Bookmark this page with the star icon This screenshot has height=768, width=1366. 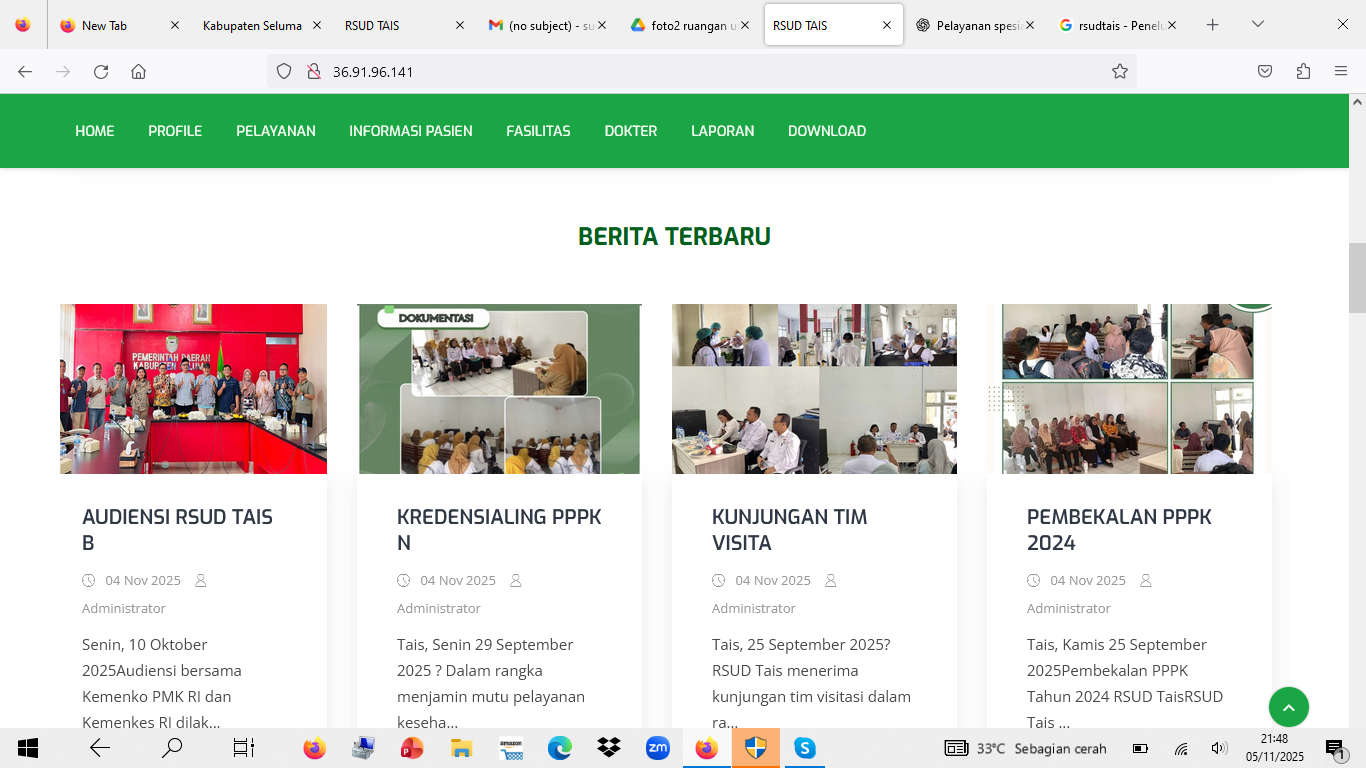(x=1120, y=72)
